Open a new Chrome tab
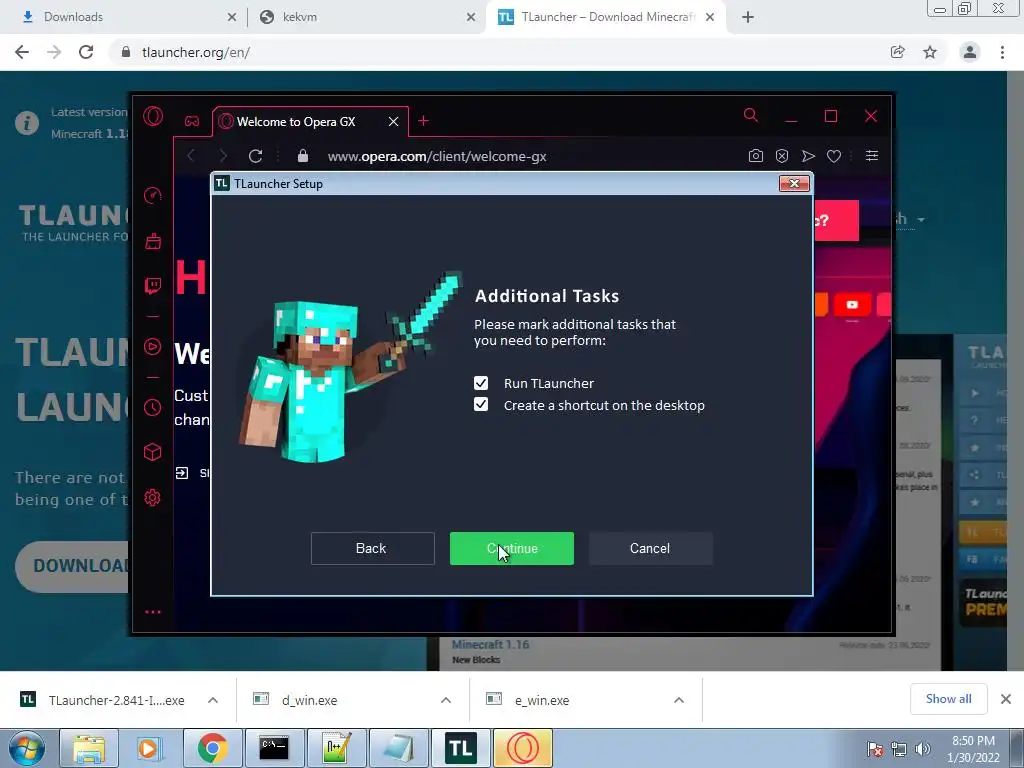The image size is (1024, 768). tap(748, 17)
